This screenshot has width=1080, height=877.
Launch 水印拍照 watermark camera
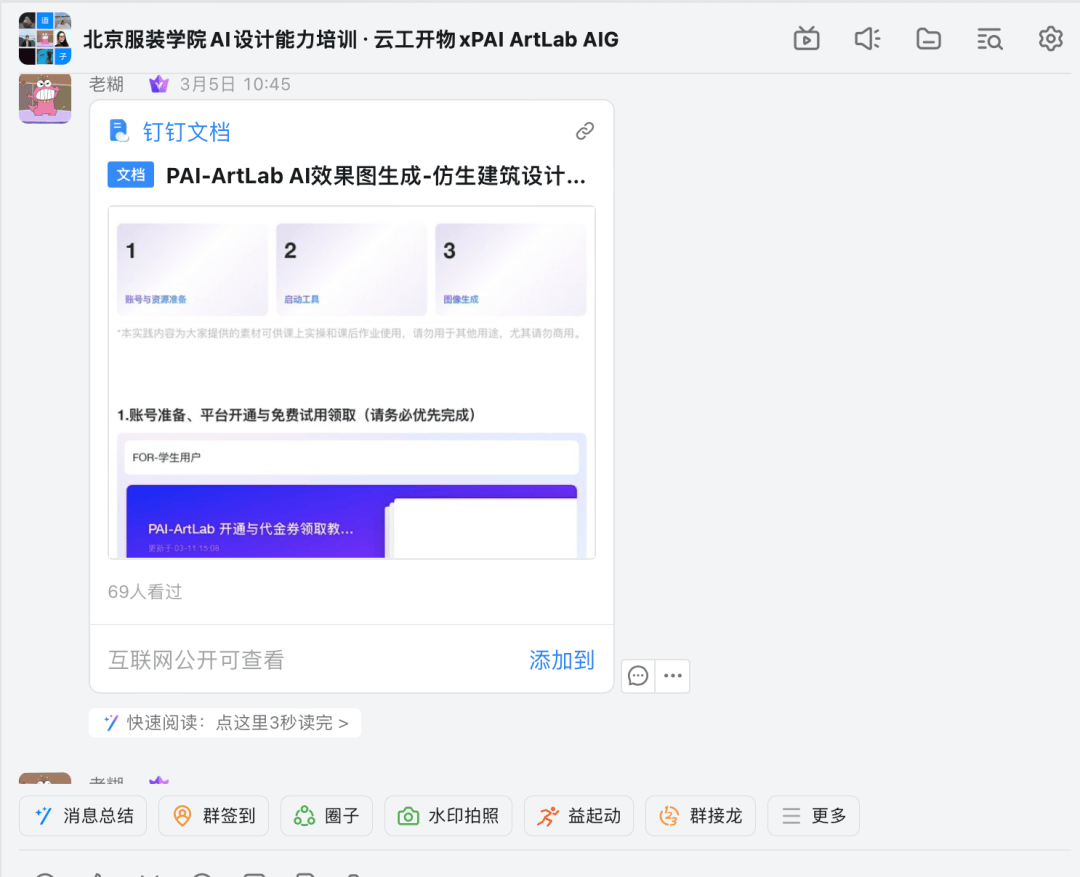point(448,816)
